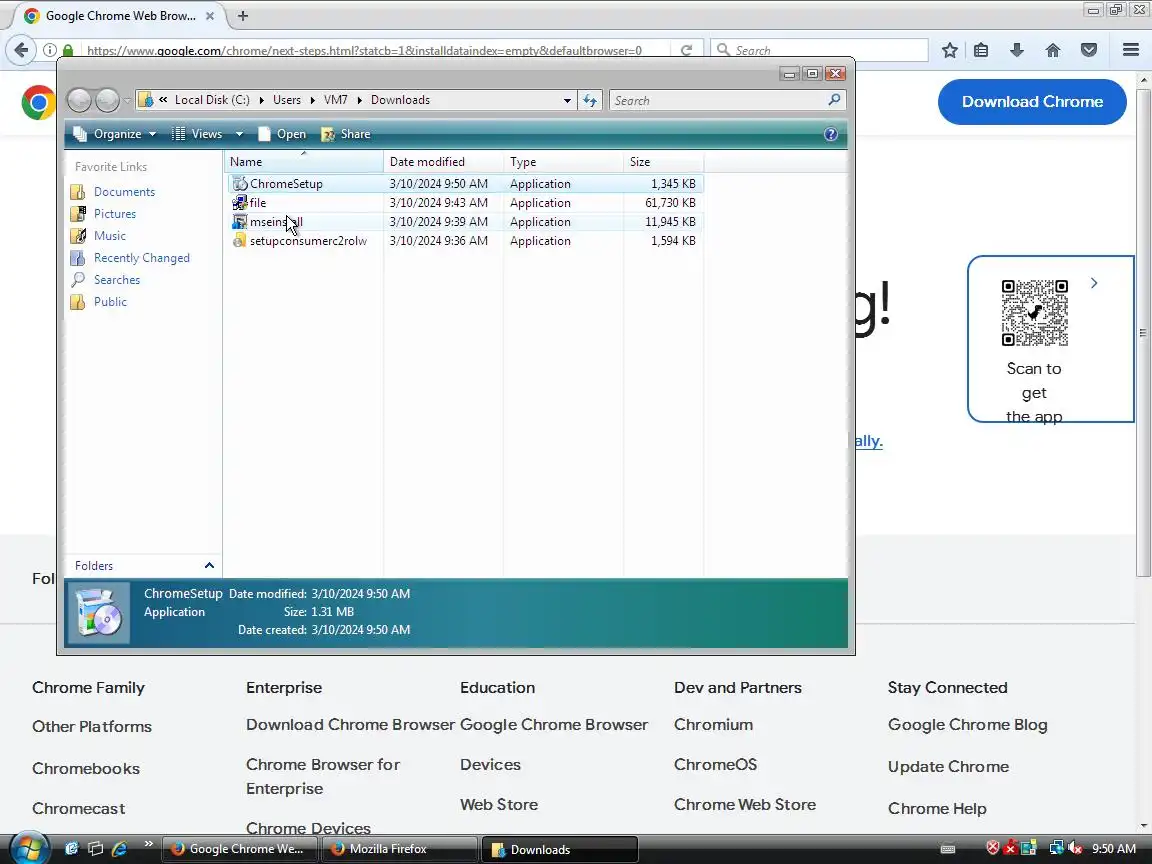This screenshot has height=864, width=1152.
Task: Open Web Store link under Education
Action: [499, 804]
